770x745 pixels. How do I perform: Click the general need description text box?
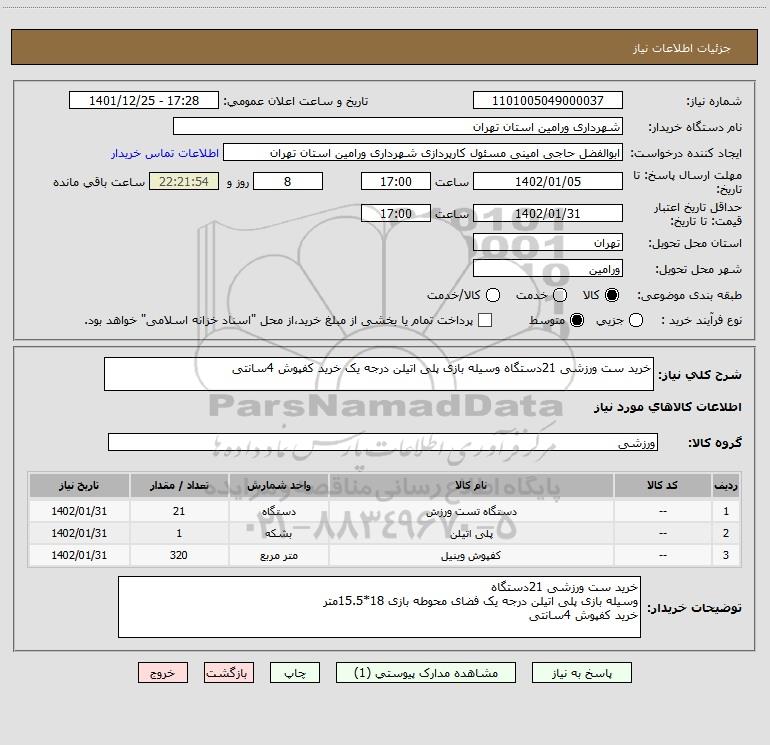coord(379,374)
